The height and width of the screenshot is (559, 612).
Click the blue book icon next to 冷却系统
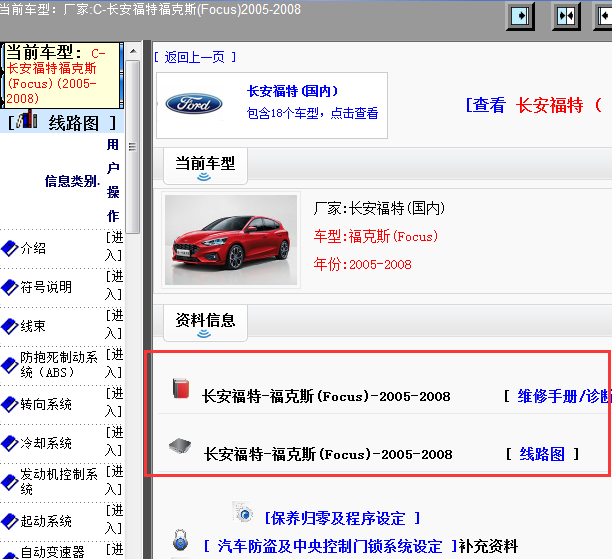(9, 443)
